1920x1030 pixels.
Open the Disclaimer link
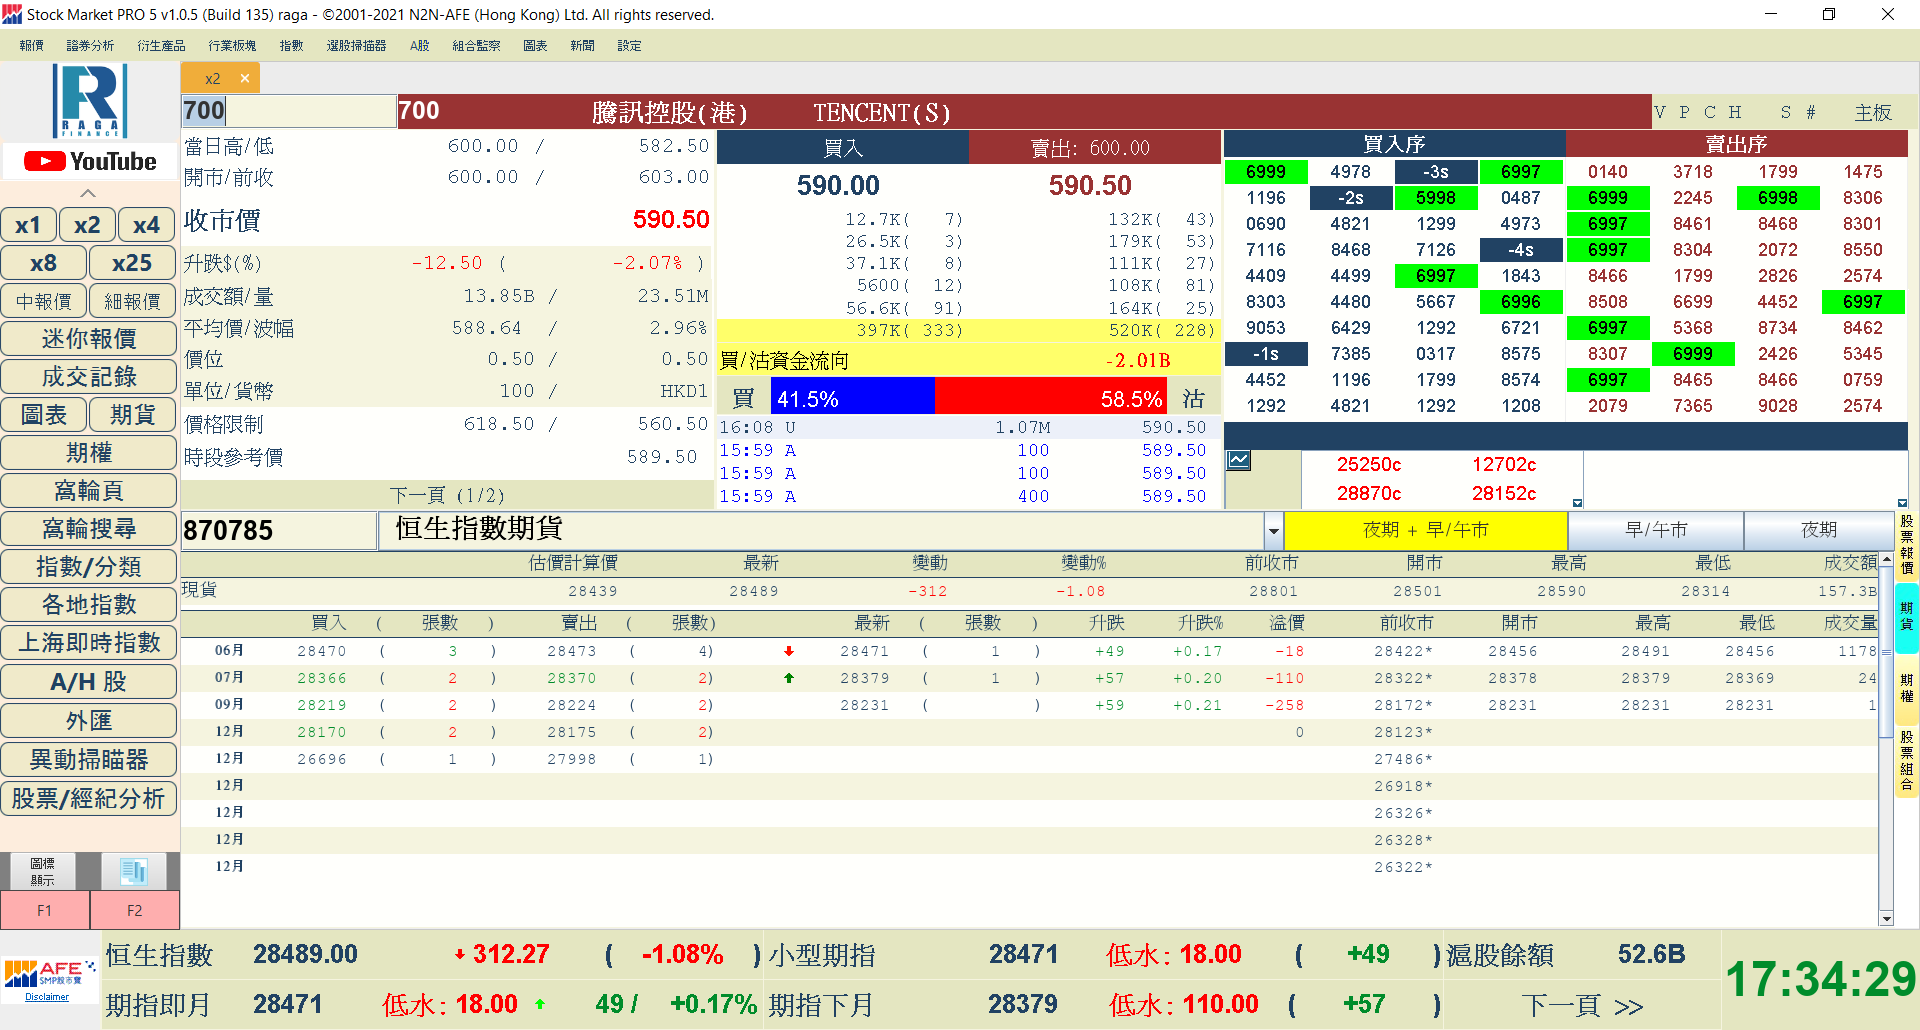coord(47,997)
